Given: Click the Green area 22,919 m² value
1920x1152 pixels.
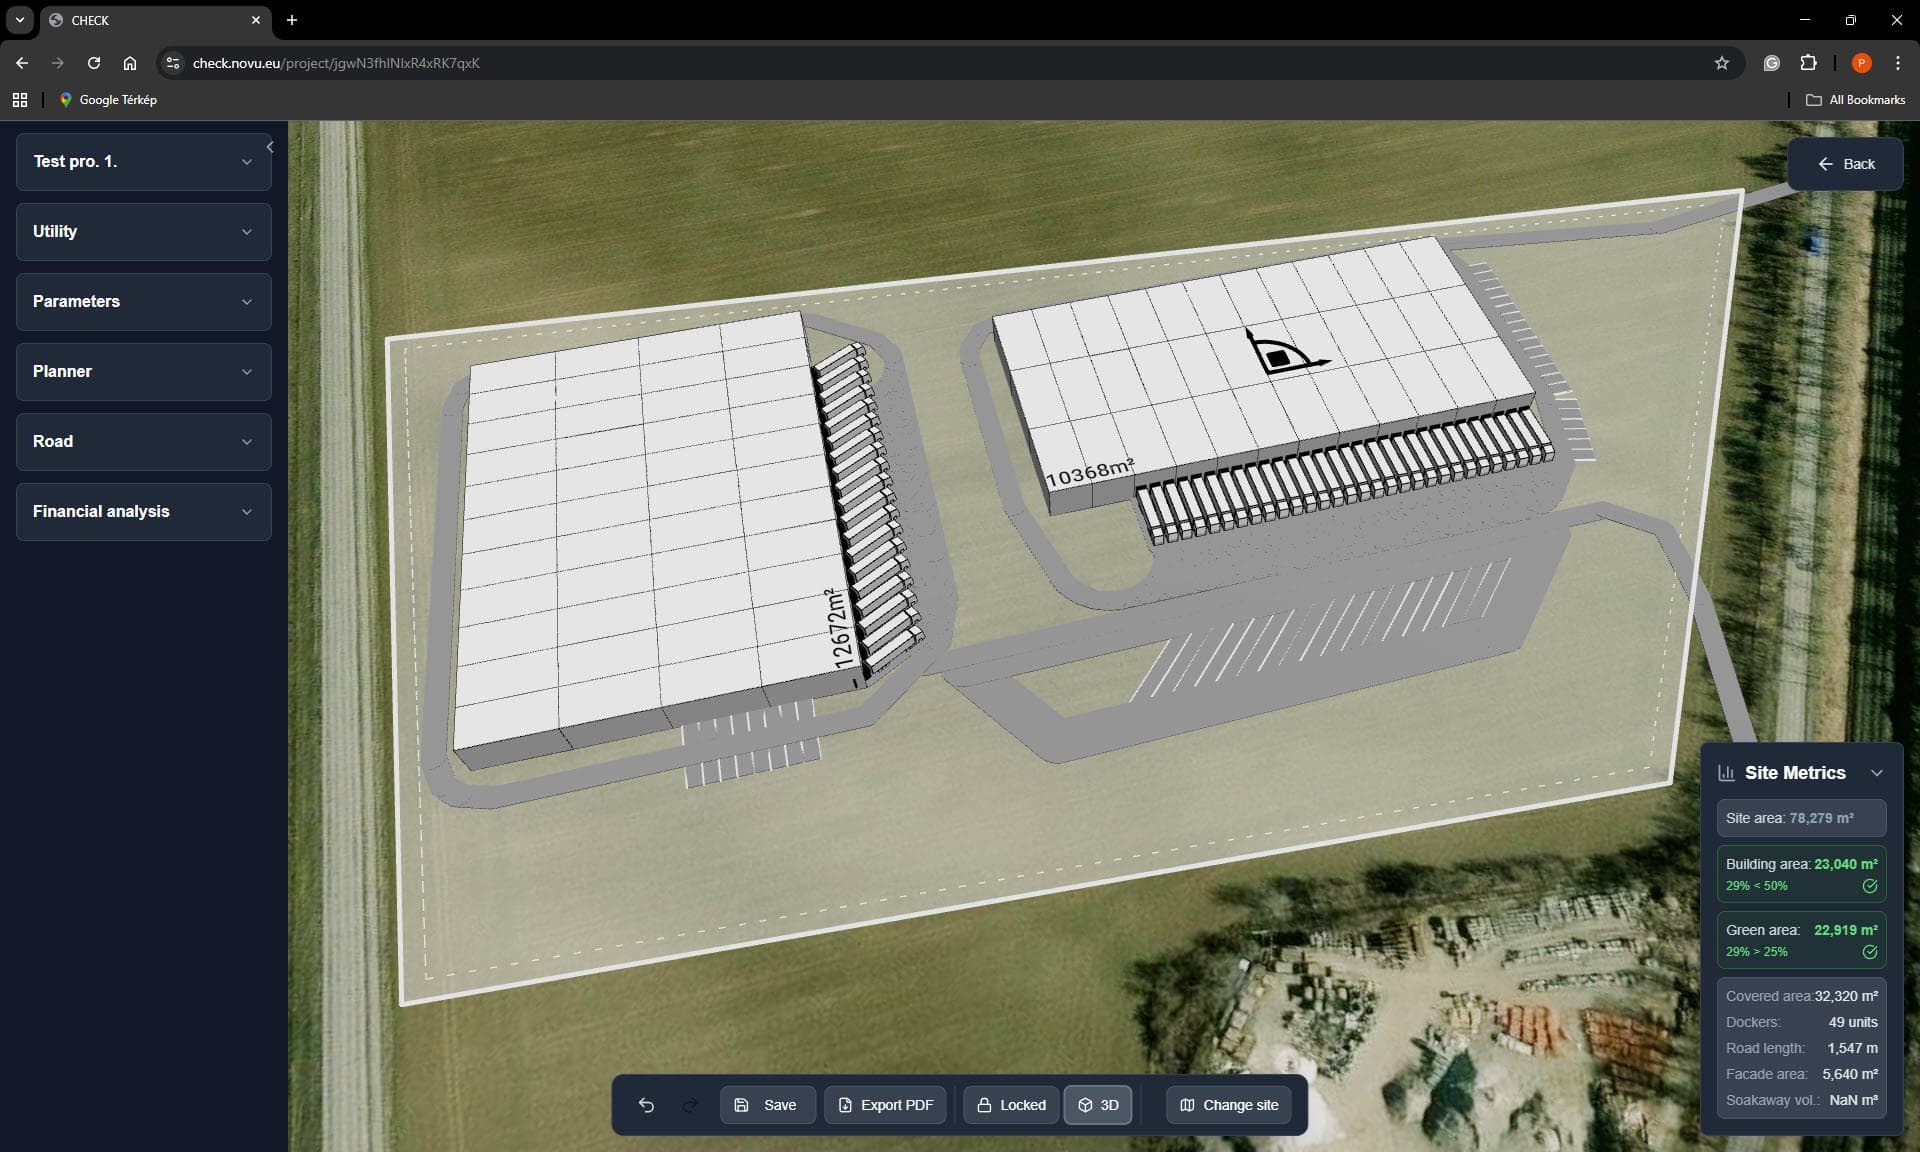Looking at the screenshot, I should click(1846, 930).
